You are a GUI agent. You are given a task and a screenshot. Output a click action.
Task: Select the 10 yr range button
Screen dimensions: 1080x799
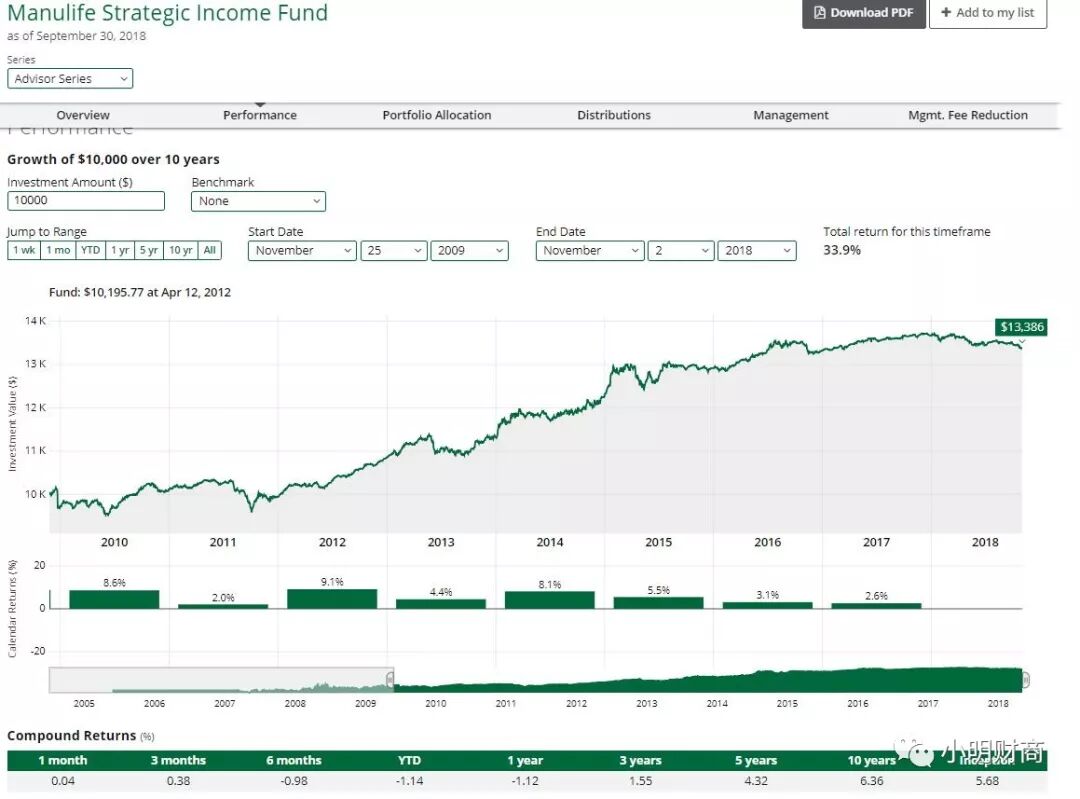coord(181,250)
